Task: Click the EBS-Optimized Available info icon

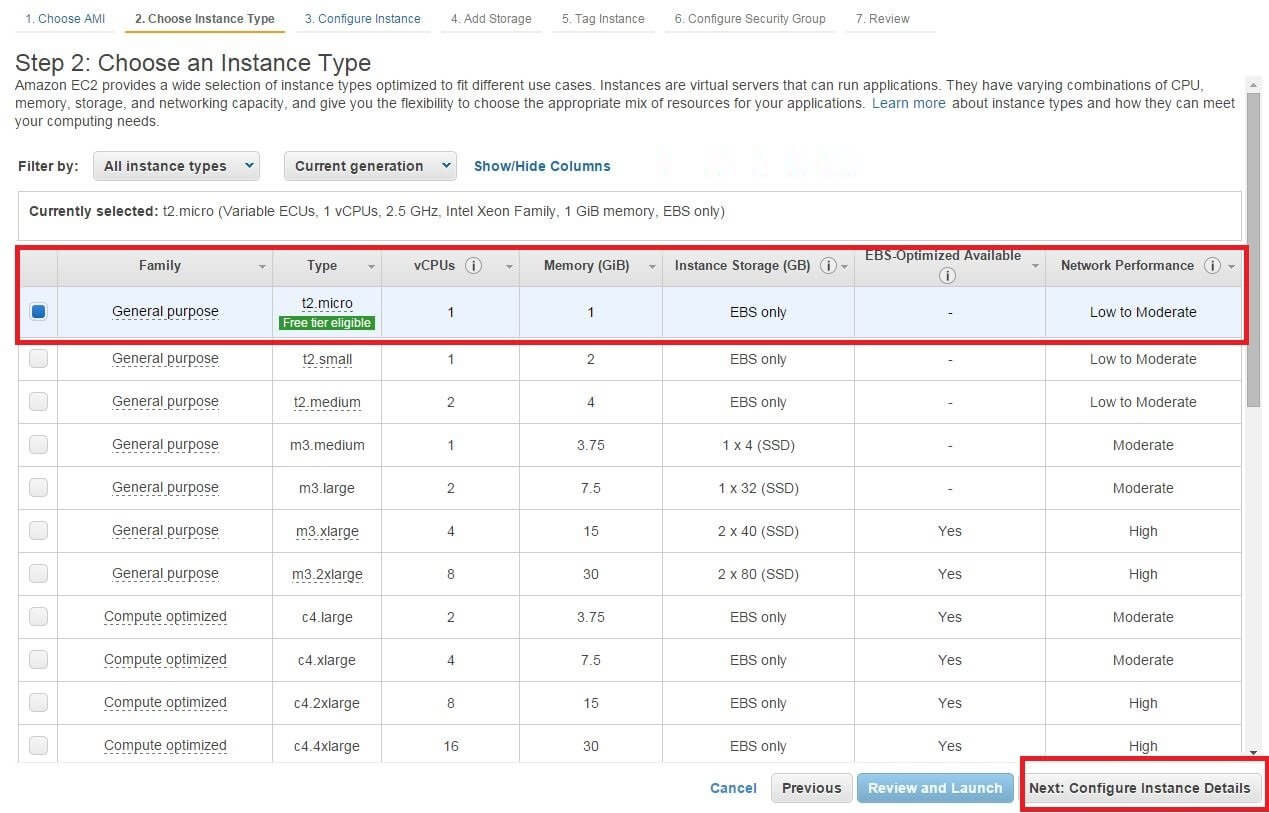Action: click(x=948, y=276)
